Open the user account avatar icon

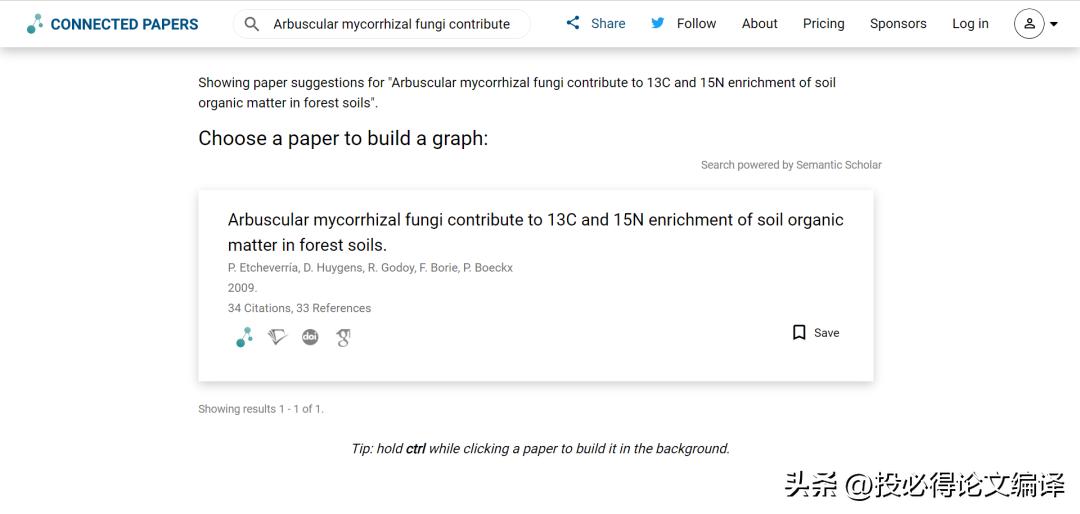pos(1029,24)
